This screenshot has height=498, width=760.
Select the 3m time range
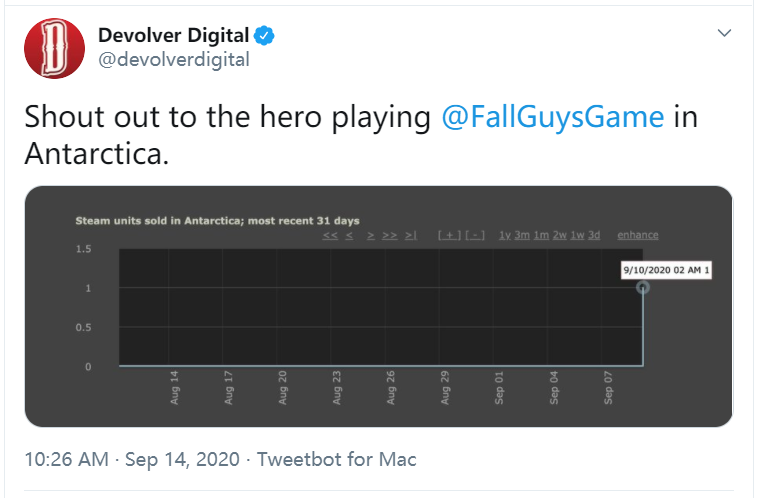[x=522, y=235]
